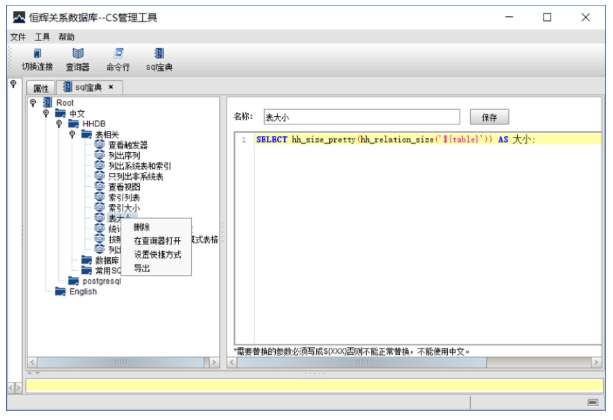This screenshot has width=613, height=420.
Task: Click the editor scroll-right arrow
Action: 596,363
